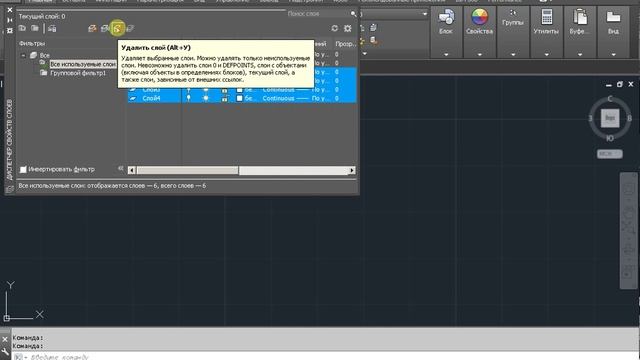Click layer list scrollbar left arrow

(131, 170)
